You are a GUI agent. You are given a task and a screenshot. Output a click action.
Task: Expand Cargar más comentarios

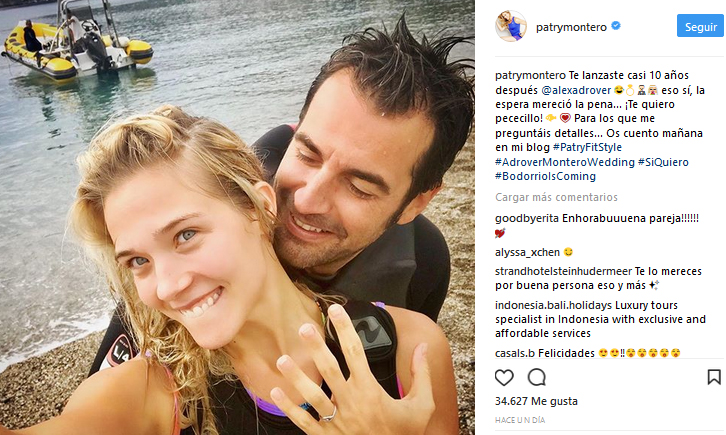tap(556, 197)
